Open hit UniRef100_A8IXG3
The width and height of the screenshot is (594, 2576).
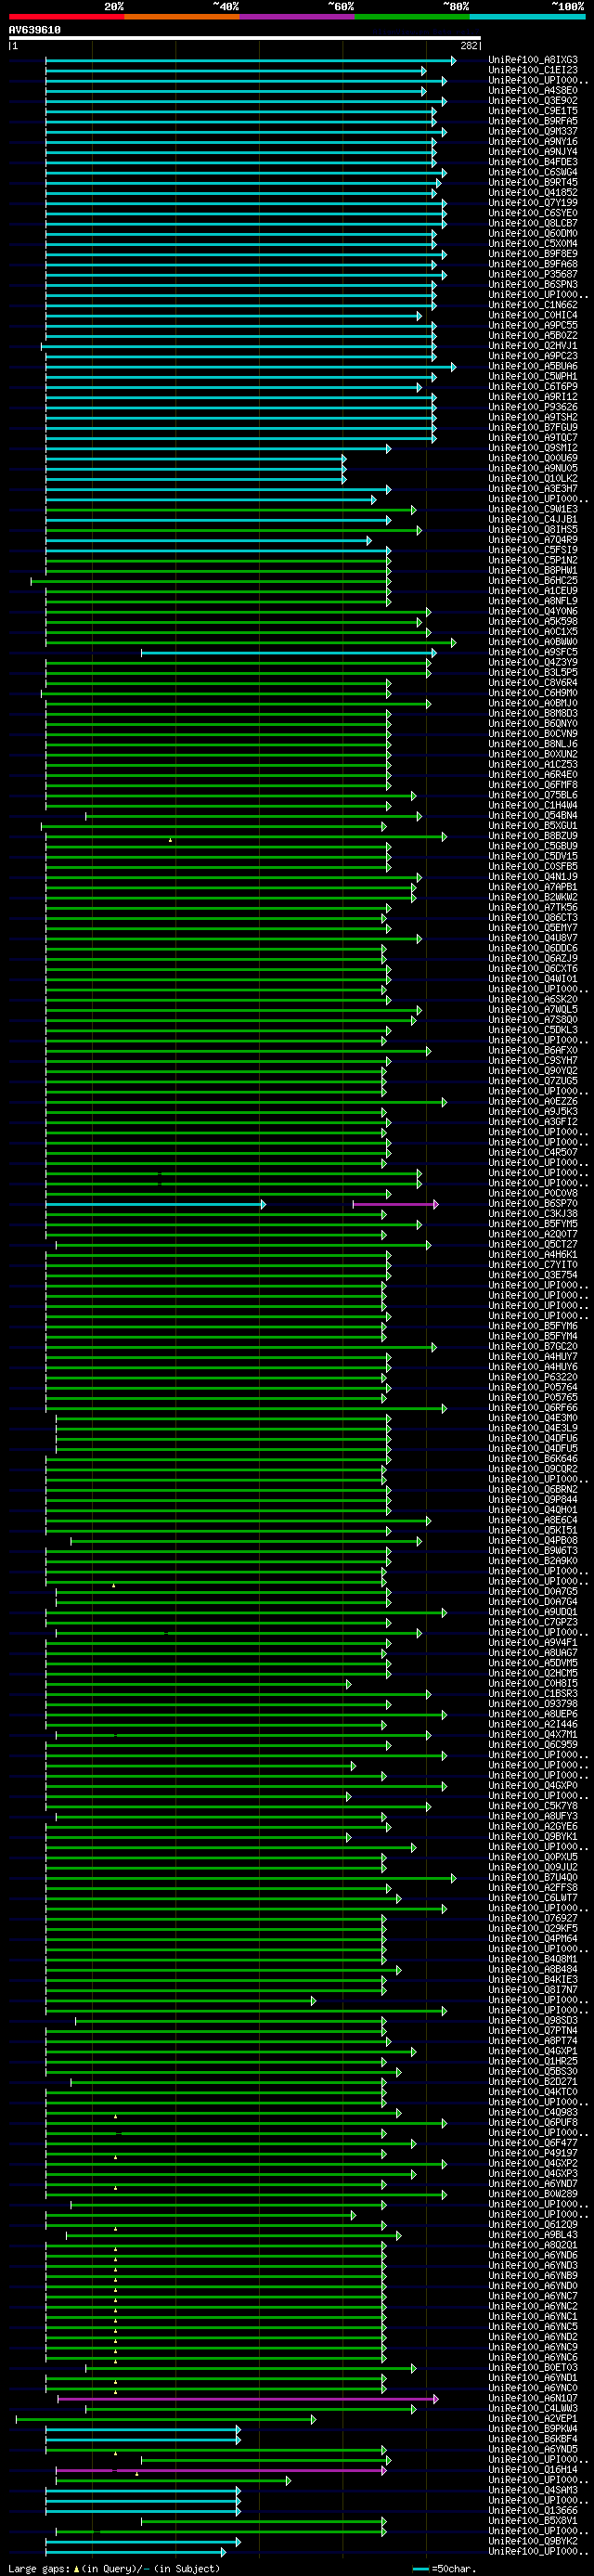533,60
